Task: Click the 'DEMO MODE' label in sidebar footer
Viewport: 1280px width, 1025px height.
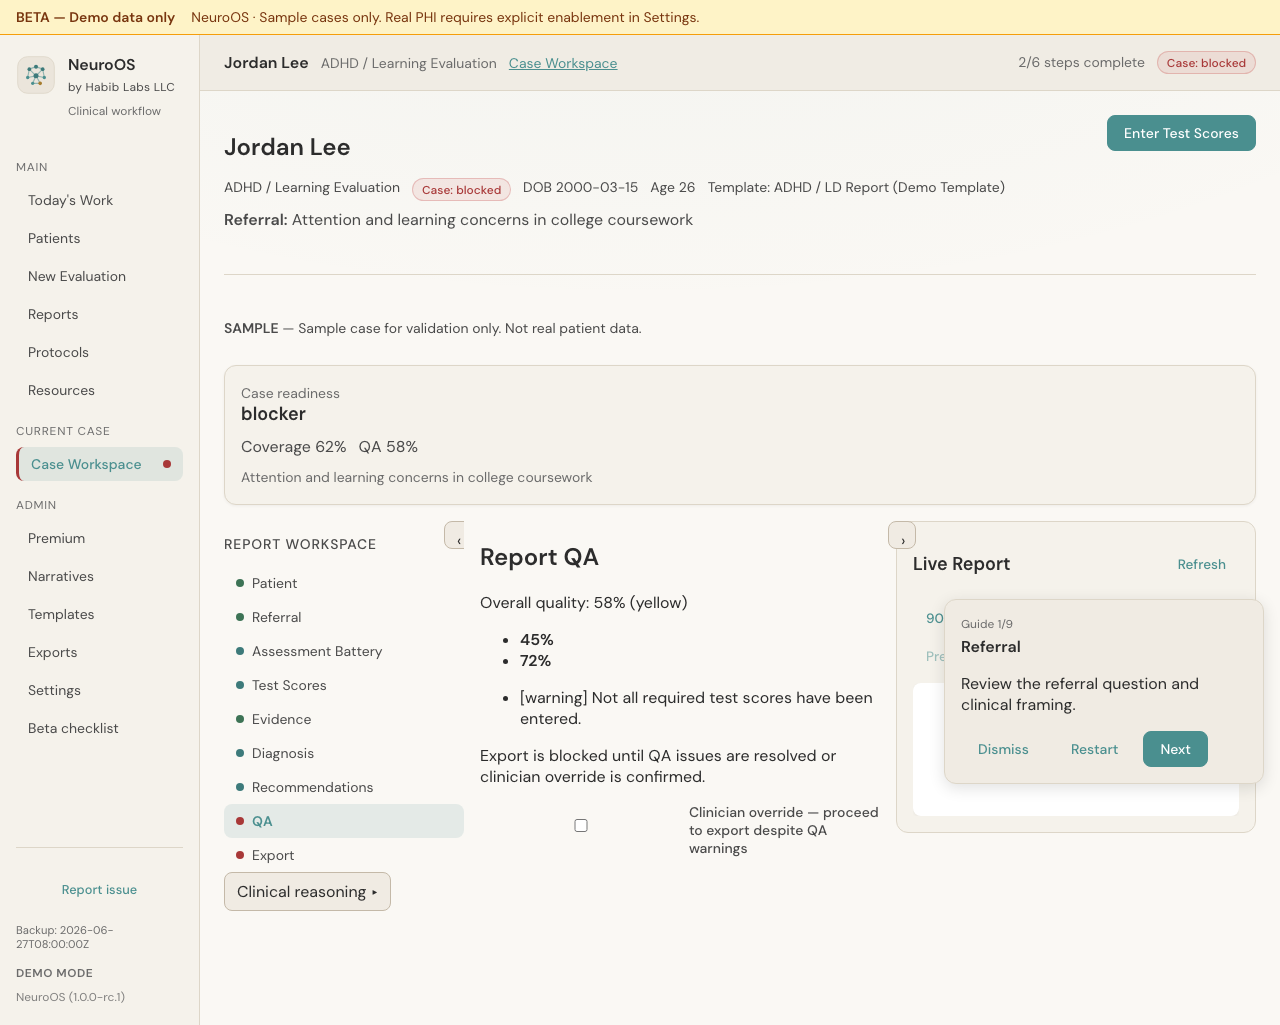Action: pyautogui.click(x=54, y=973)
